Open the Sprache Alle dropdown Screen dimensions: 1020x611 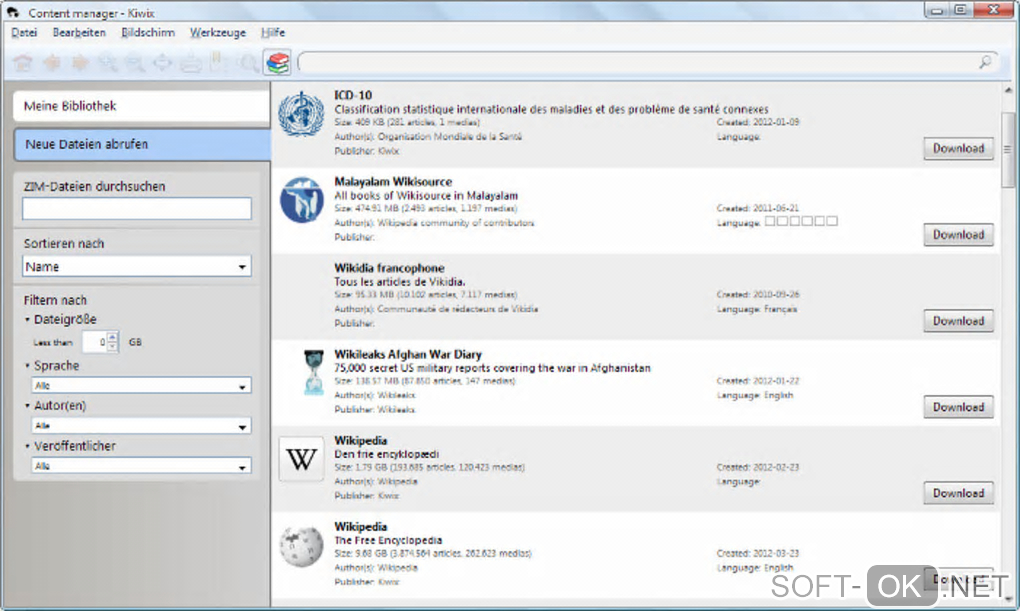coord(141,386)
